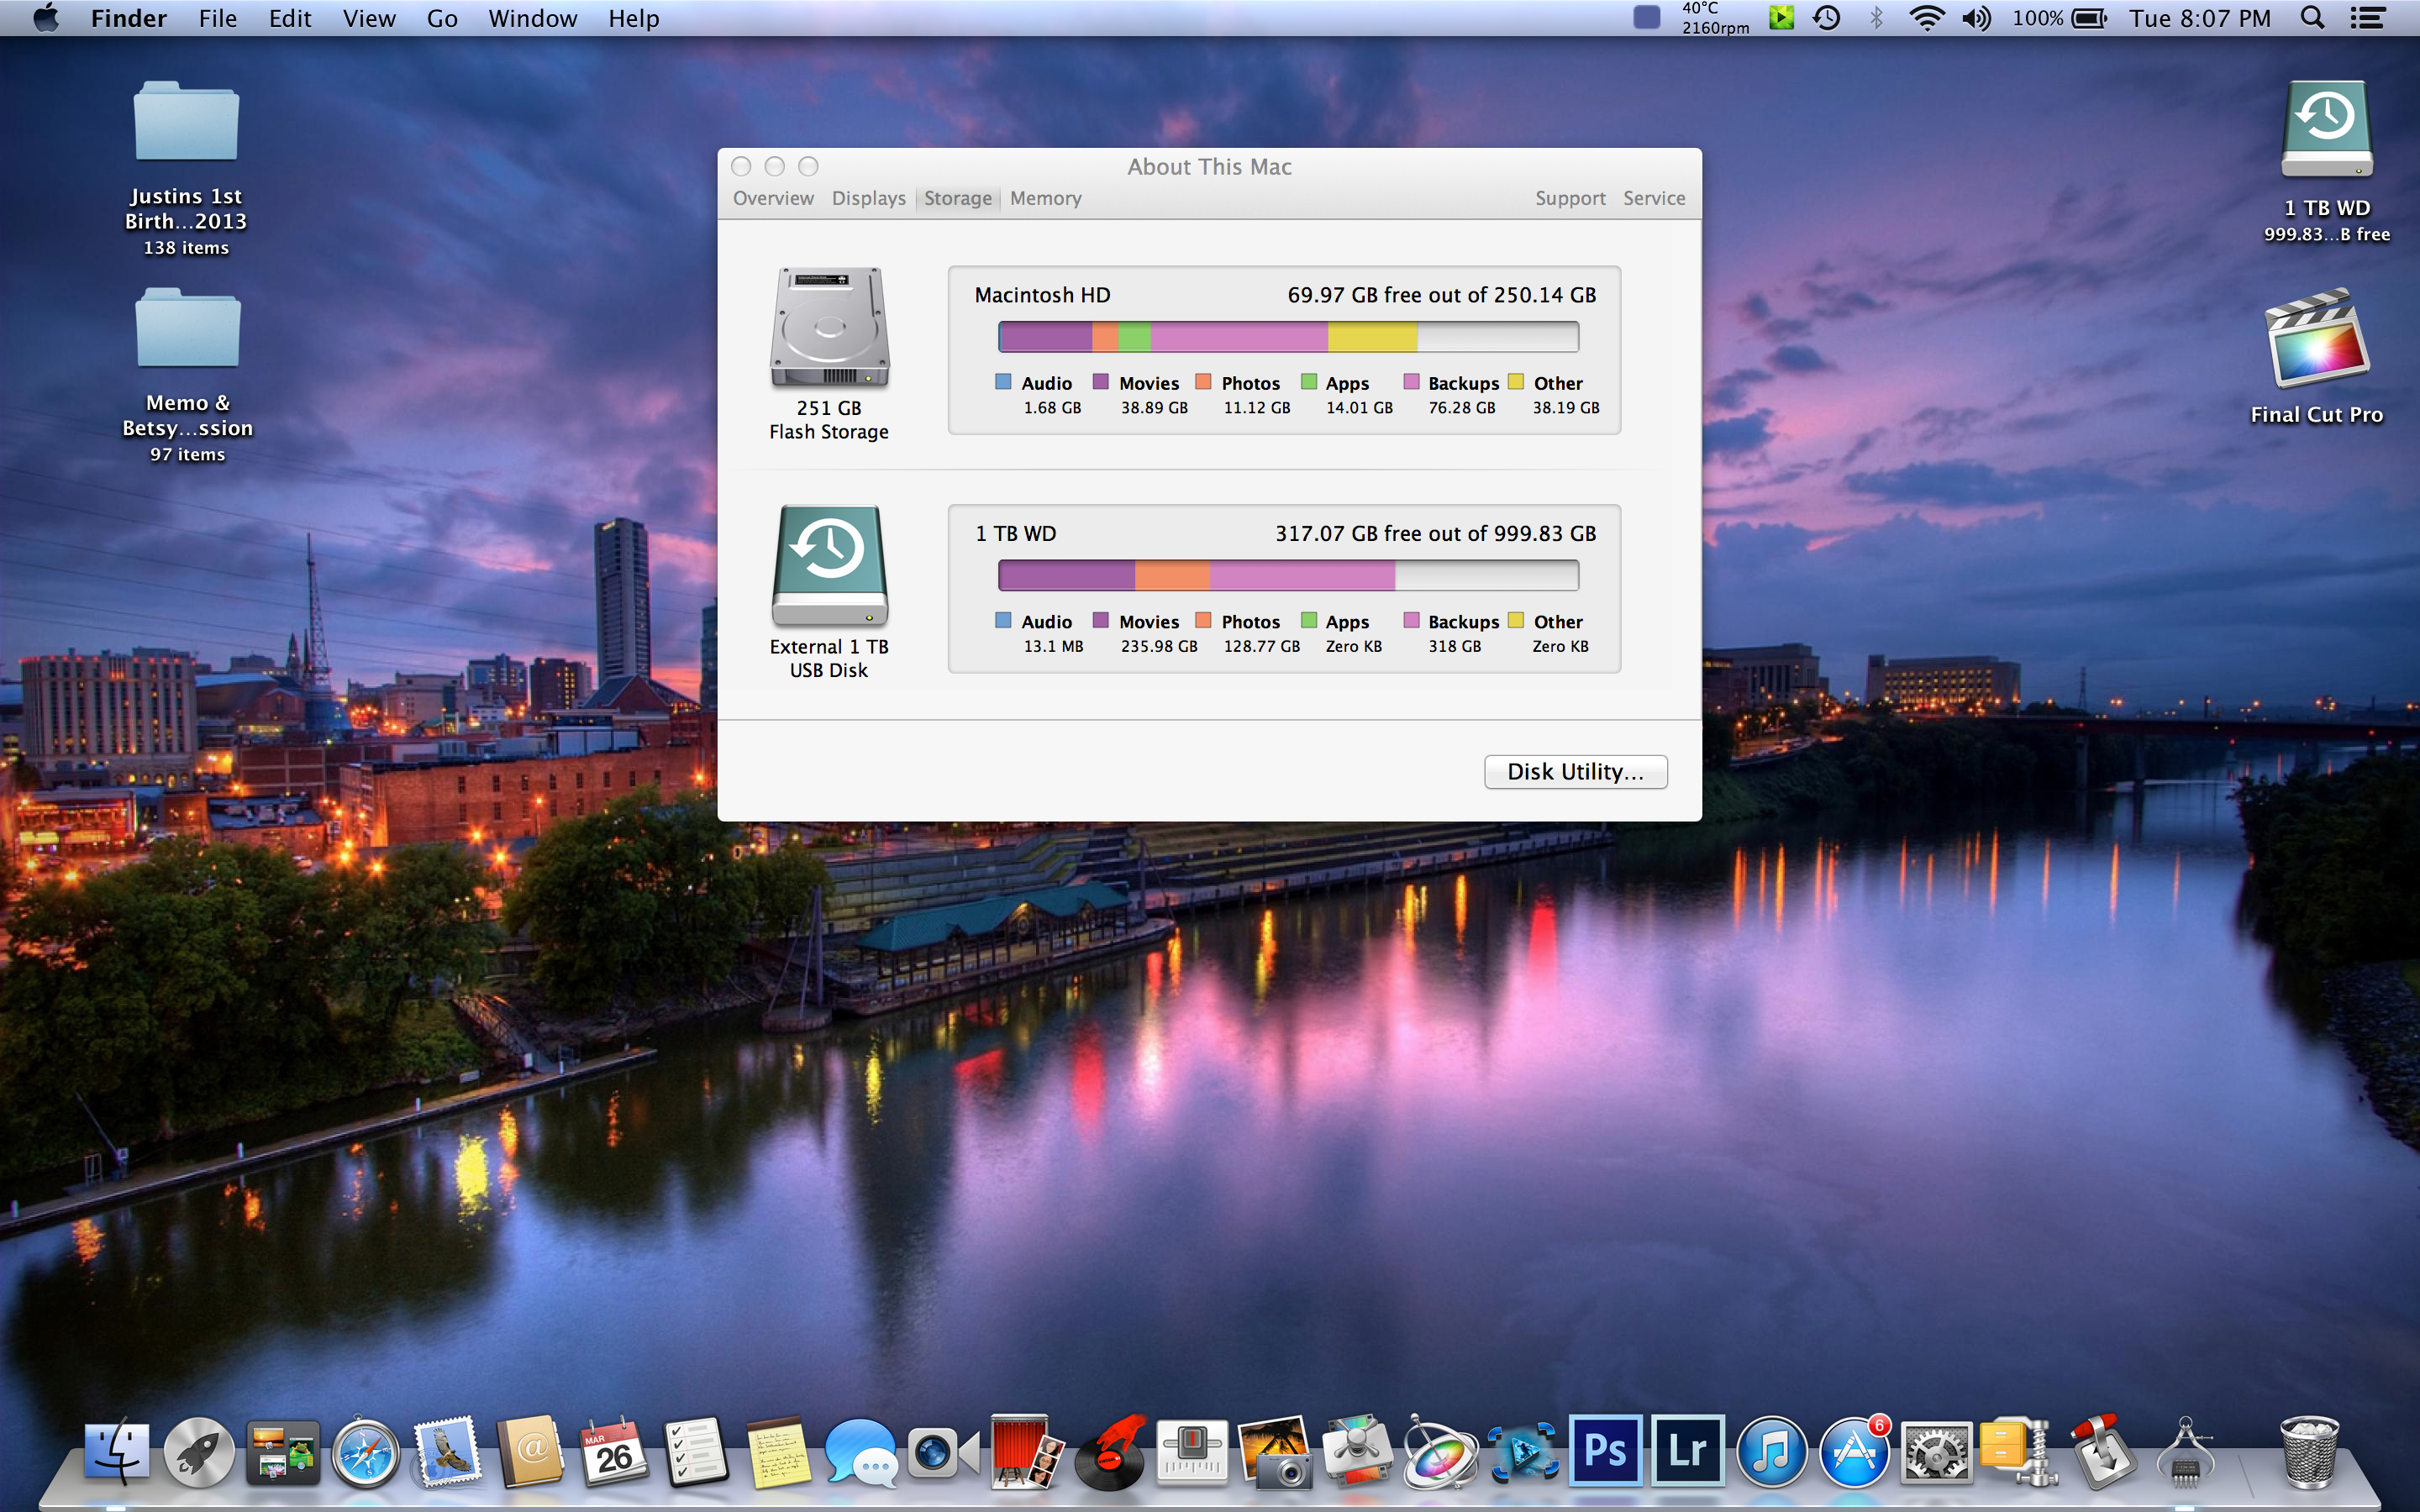This screenshot has width=2420, height=1512.
Task: Open the Edit menu
Action: (290, 18)
